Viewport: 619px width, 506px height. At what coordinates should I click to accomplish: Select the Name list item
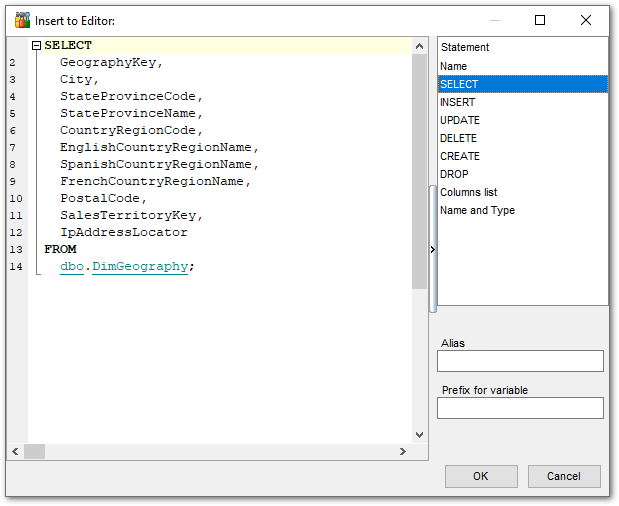454,66
